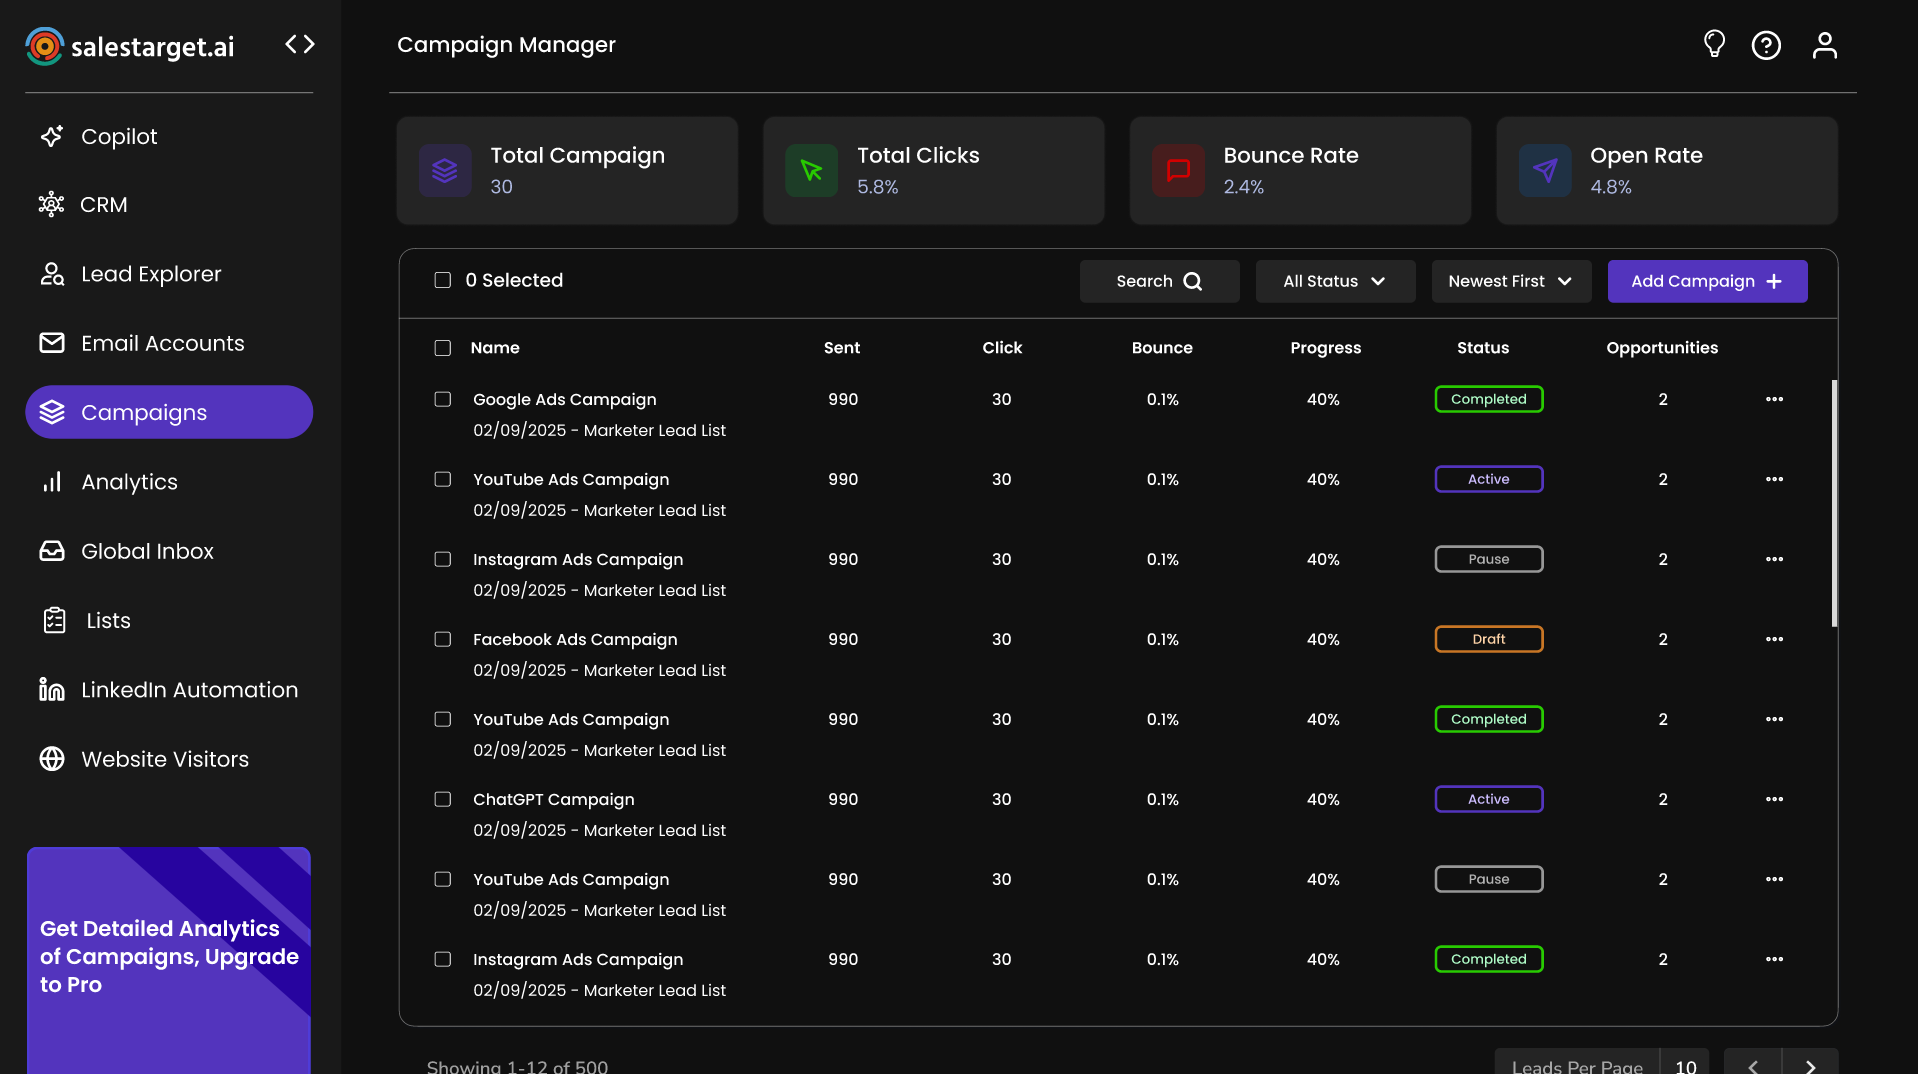Open the Newest First sort dropdown
Screen dimensions: 1918x1074
(x=1510, y=281)
